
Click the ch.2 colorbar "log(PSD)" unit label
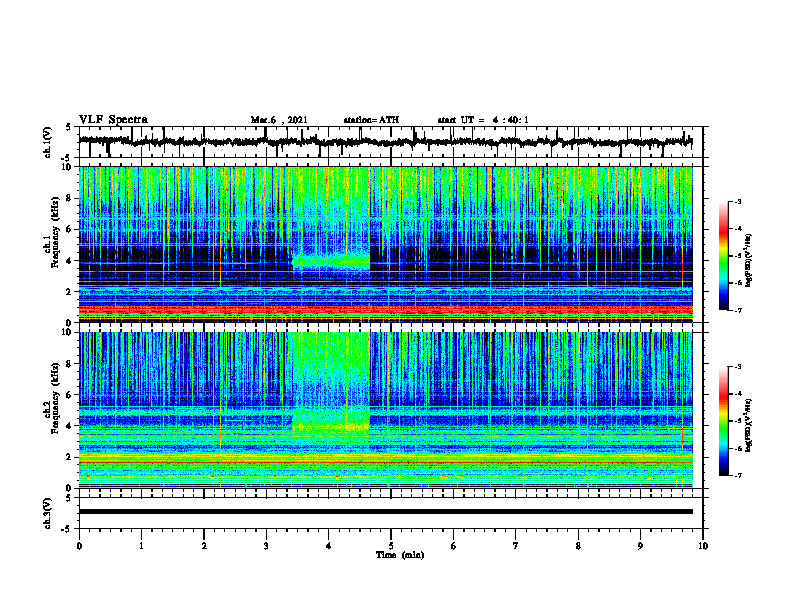tap(749, 425)
